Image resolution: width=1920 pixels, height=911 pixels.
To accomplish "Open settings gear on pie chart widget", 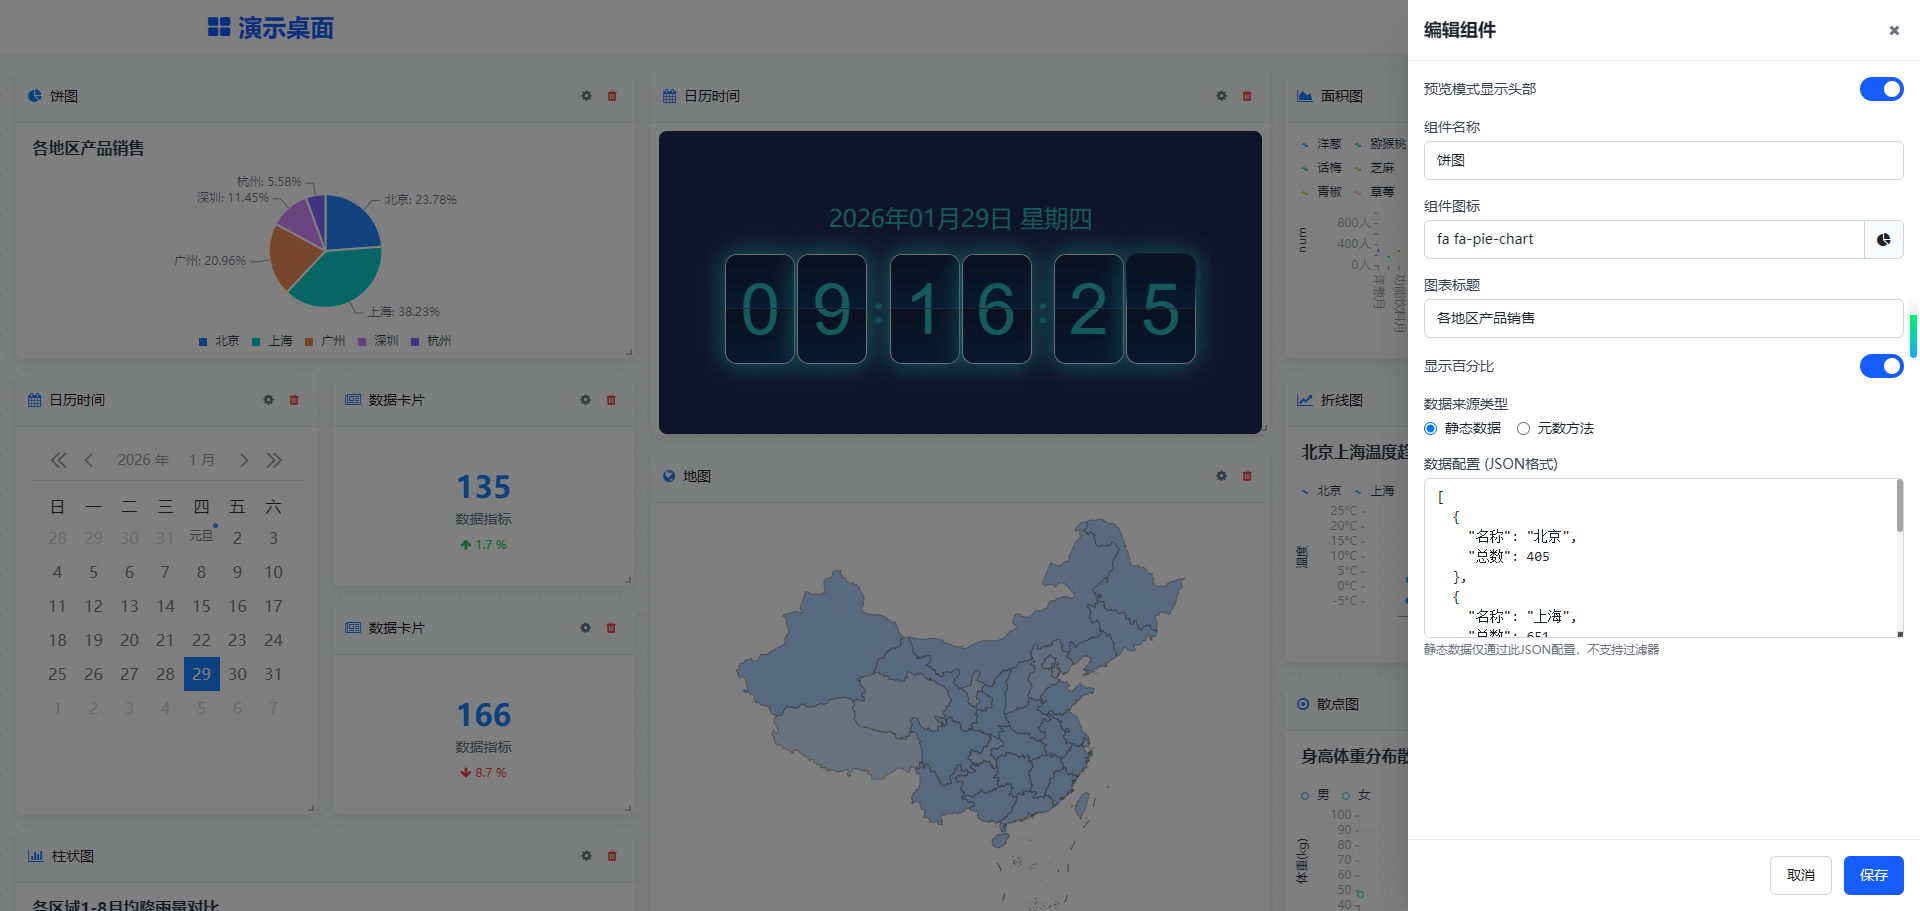I will tap(586, 96).
